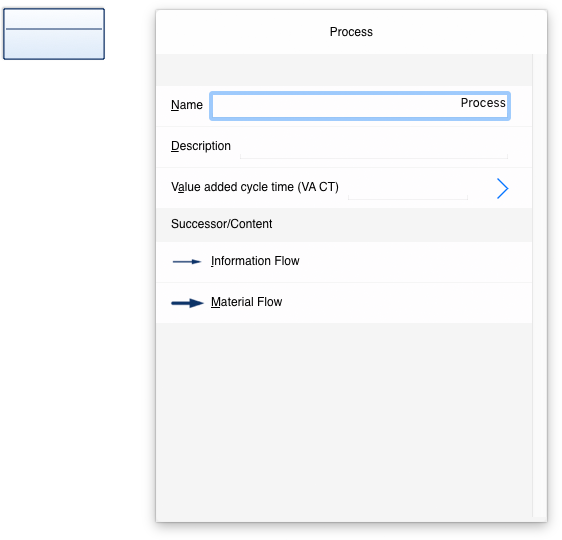Click the Value added cycle time (VA CT) label
The image size is (562, 540).
[255, 187]
